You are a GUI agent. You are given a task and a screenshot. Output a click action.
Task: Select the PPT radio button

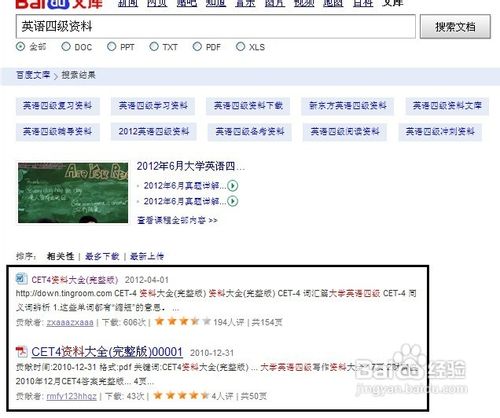(x=111, y=47)
